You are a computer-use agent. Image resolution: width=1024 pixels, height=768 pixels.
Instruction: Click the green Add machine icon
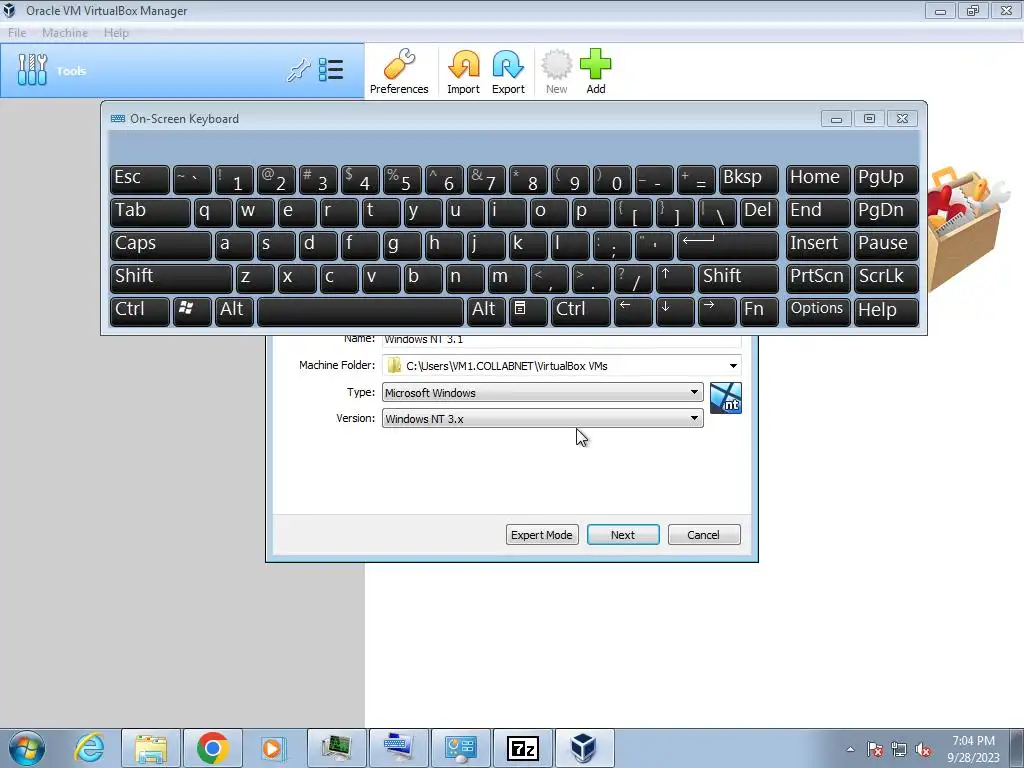(596, 72)
